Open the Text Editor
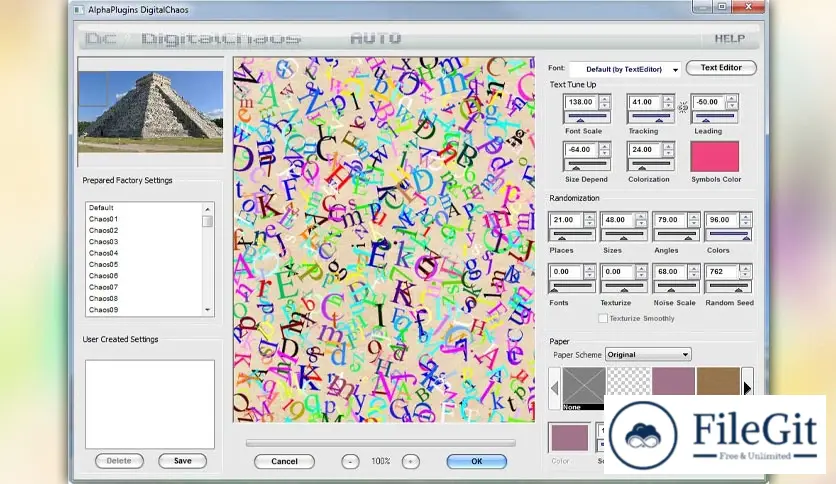Image resolution: width=836 pixels, height=484 pixels. [721, 68]
